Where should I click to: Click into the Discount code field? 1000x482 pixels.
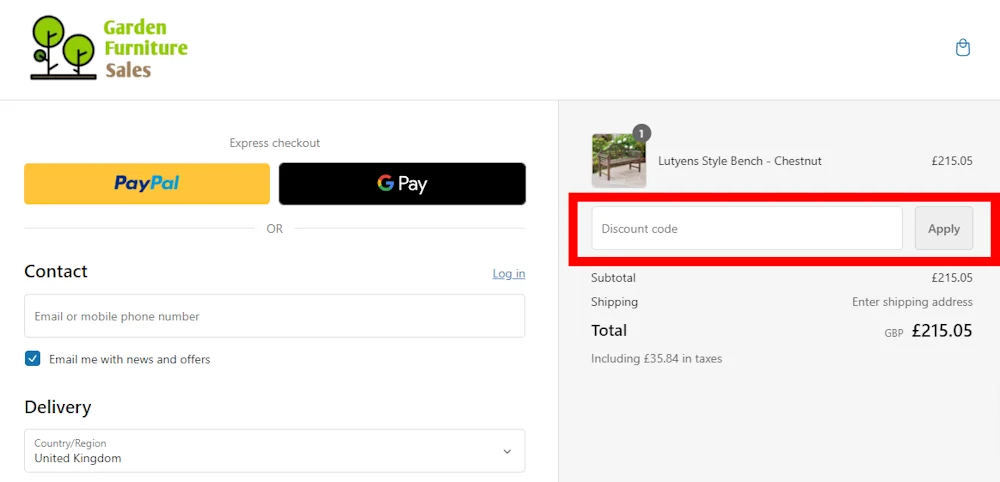tap(747, 228)
